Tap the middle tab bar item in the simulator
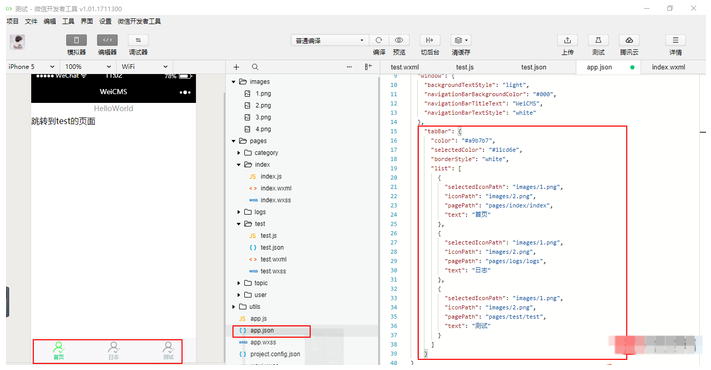This screenshot has height=370, width=711. pyautogui.click(x=113, y=351)
